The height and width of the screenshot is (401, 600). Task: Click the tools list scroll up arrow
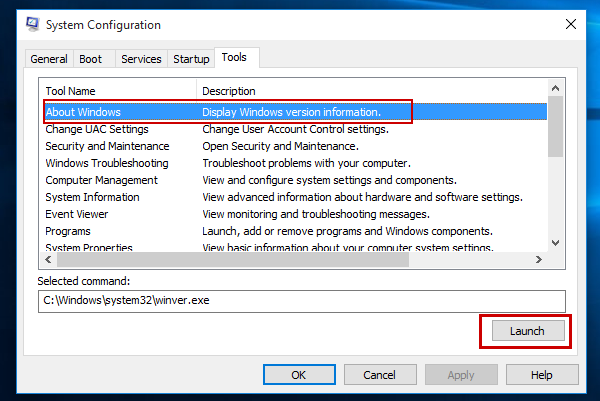[556, 88]
